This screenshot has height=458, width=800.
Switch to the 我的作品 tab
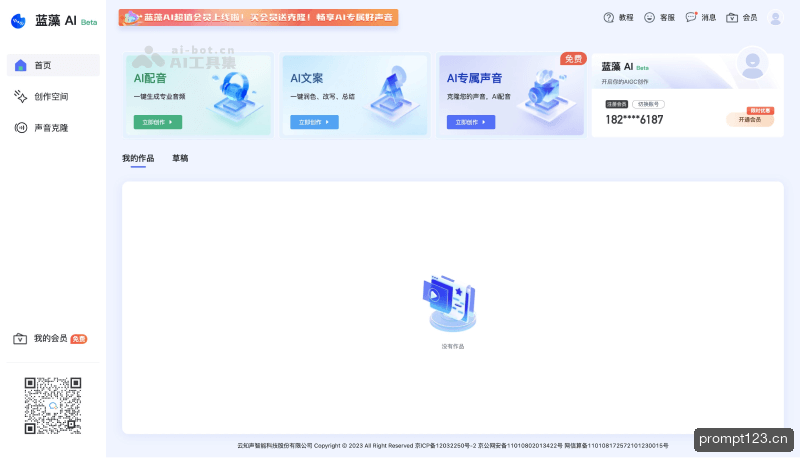point(138,158)
